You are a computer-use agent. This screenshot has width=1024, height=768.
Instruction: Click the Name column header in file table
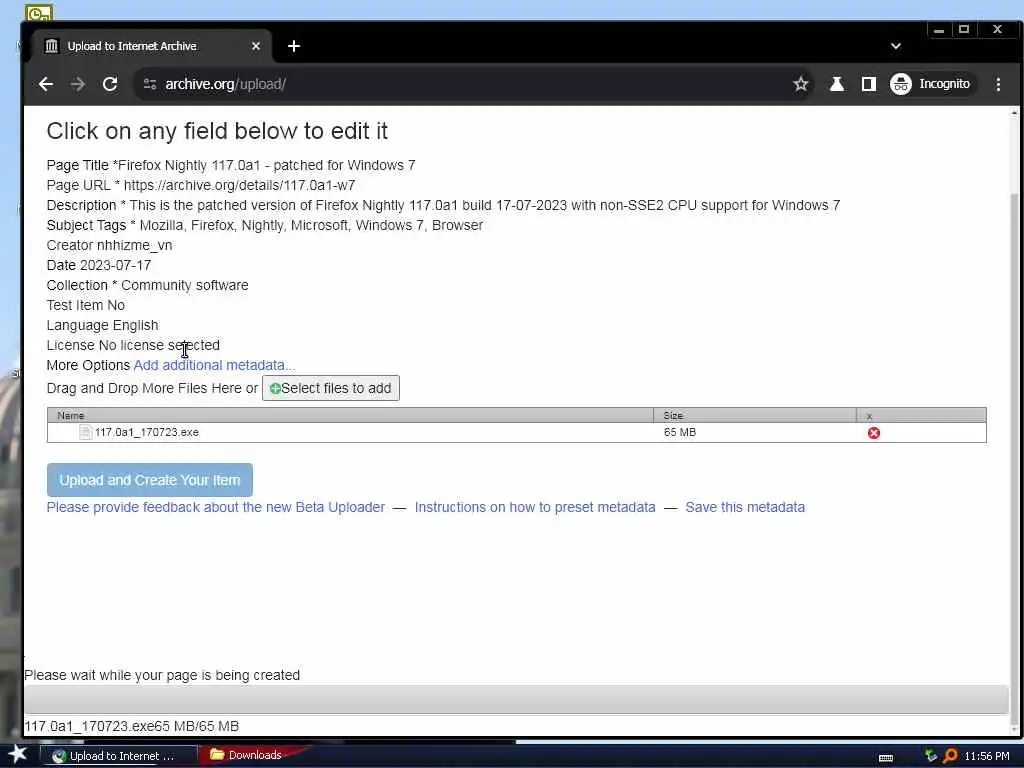[x=350, y=415]
